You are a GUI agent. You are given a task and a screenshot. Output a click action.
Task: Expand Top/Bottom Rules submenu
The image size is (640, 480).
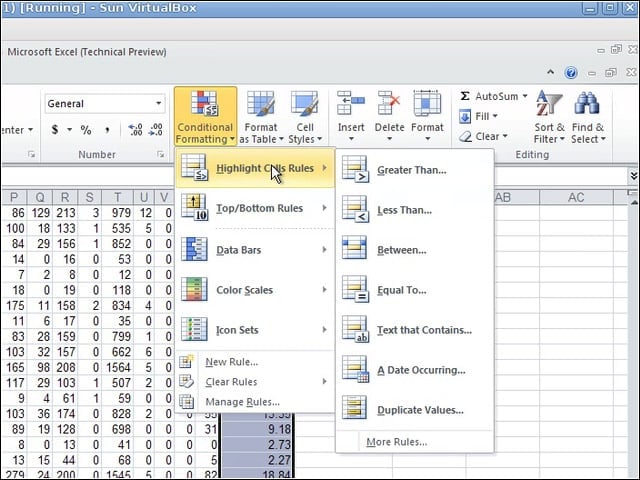pyautogui.click(x=255, y=208)
